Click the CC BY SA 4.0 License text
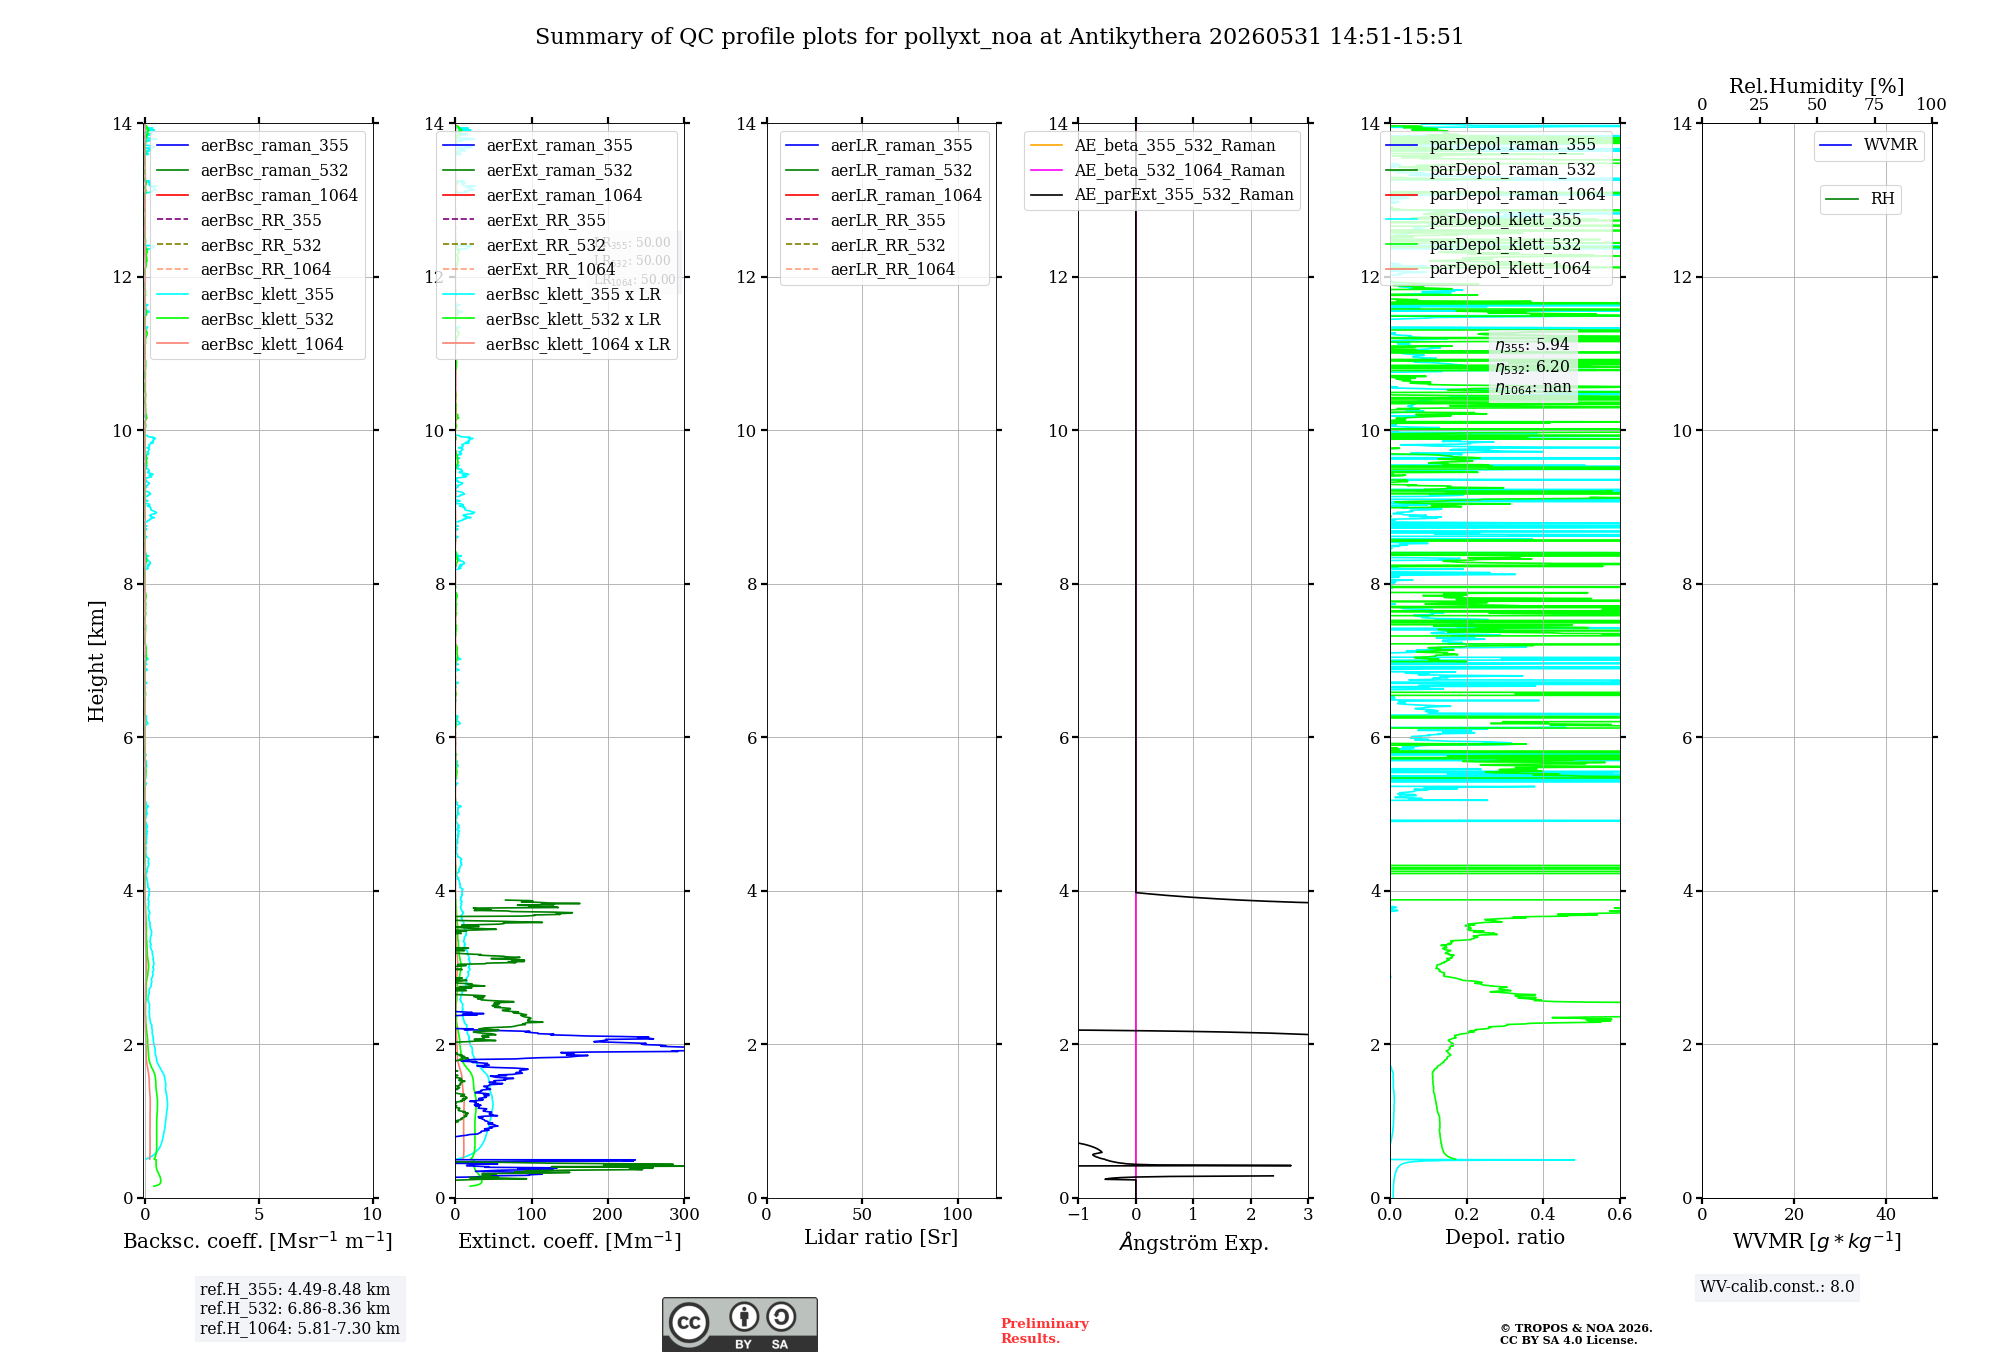This screenshot has width=2000, height=1360. tap(1569, 1340)
